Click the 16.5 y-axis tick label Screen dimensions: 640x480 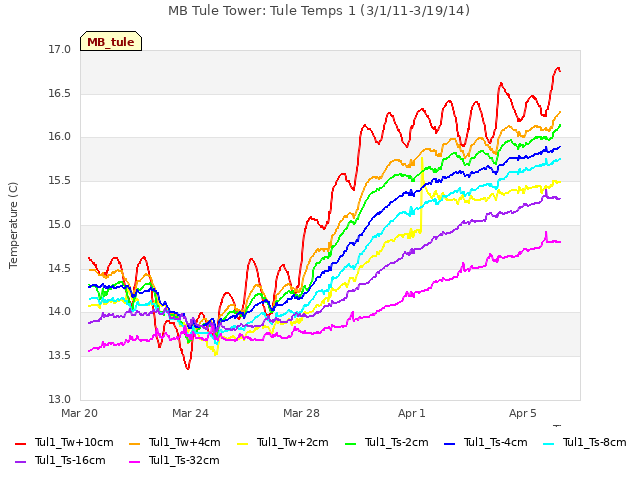(60, 93)
